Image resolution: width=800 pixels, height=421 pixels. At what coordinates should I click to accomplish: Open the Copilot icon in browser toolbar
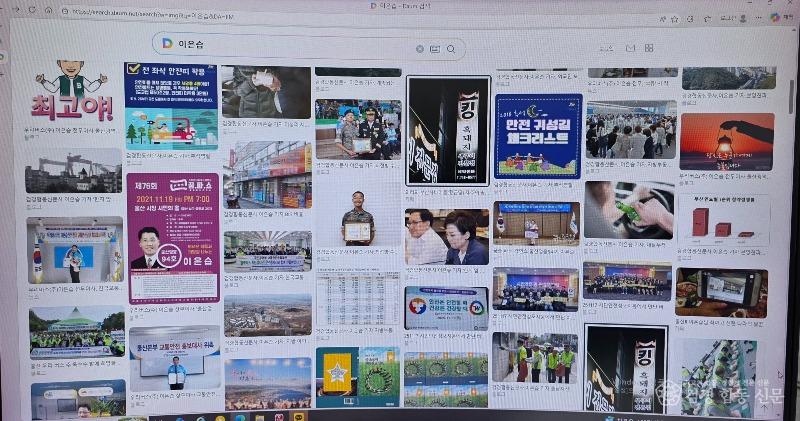(x=775, y=17)
